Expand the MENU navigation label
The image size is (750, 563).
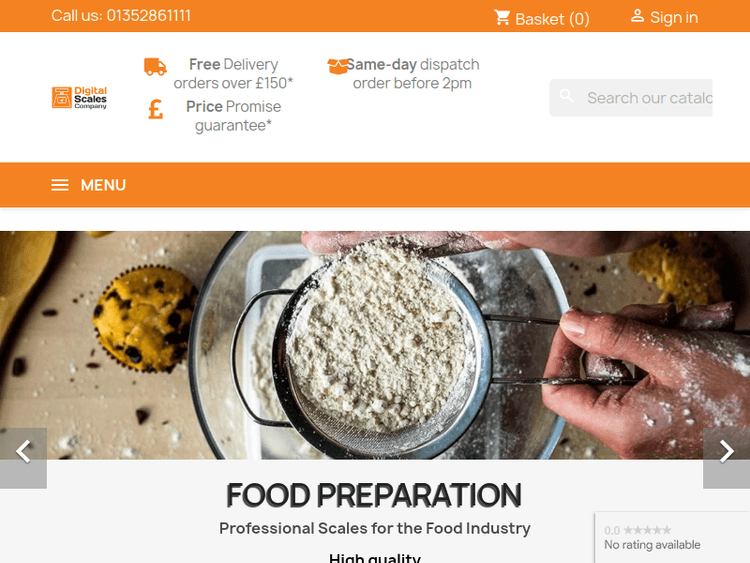tap(103, 185)
